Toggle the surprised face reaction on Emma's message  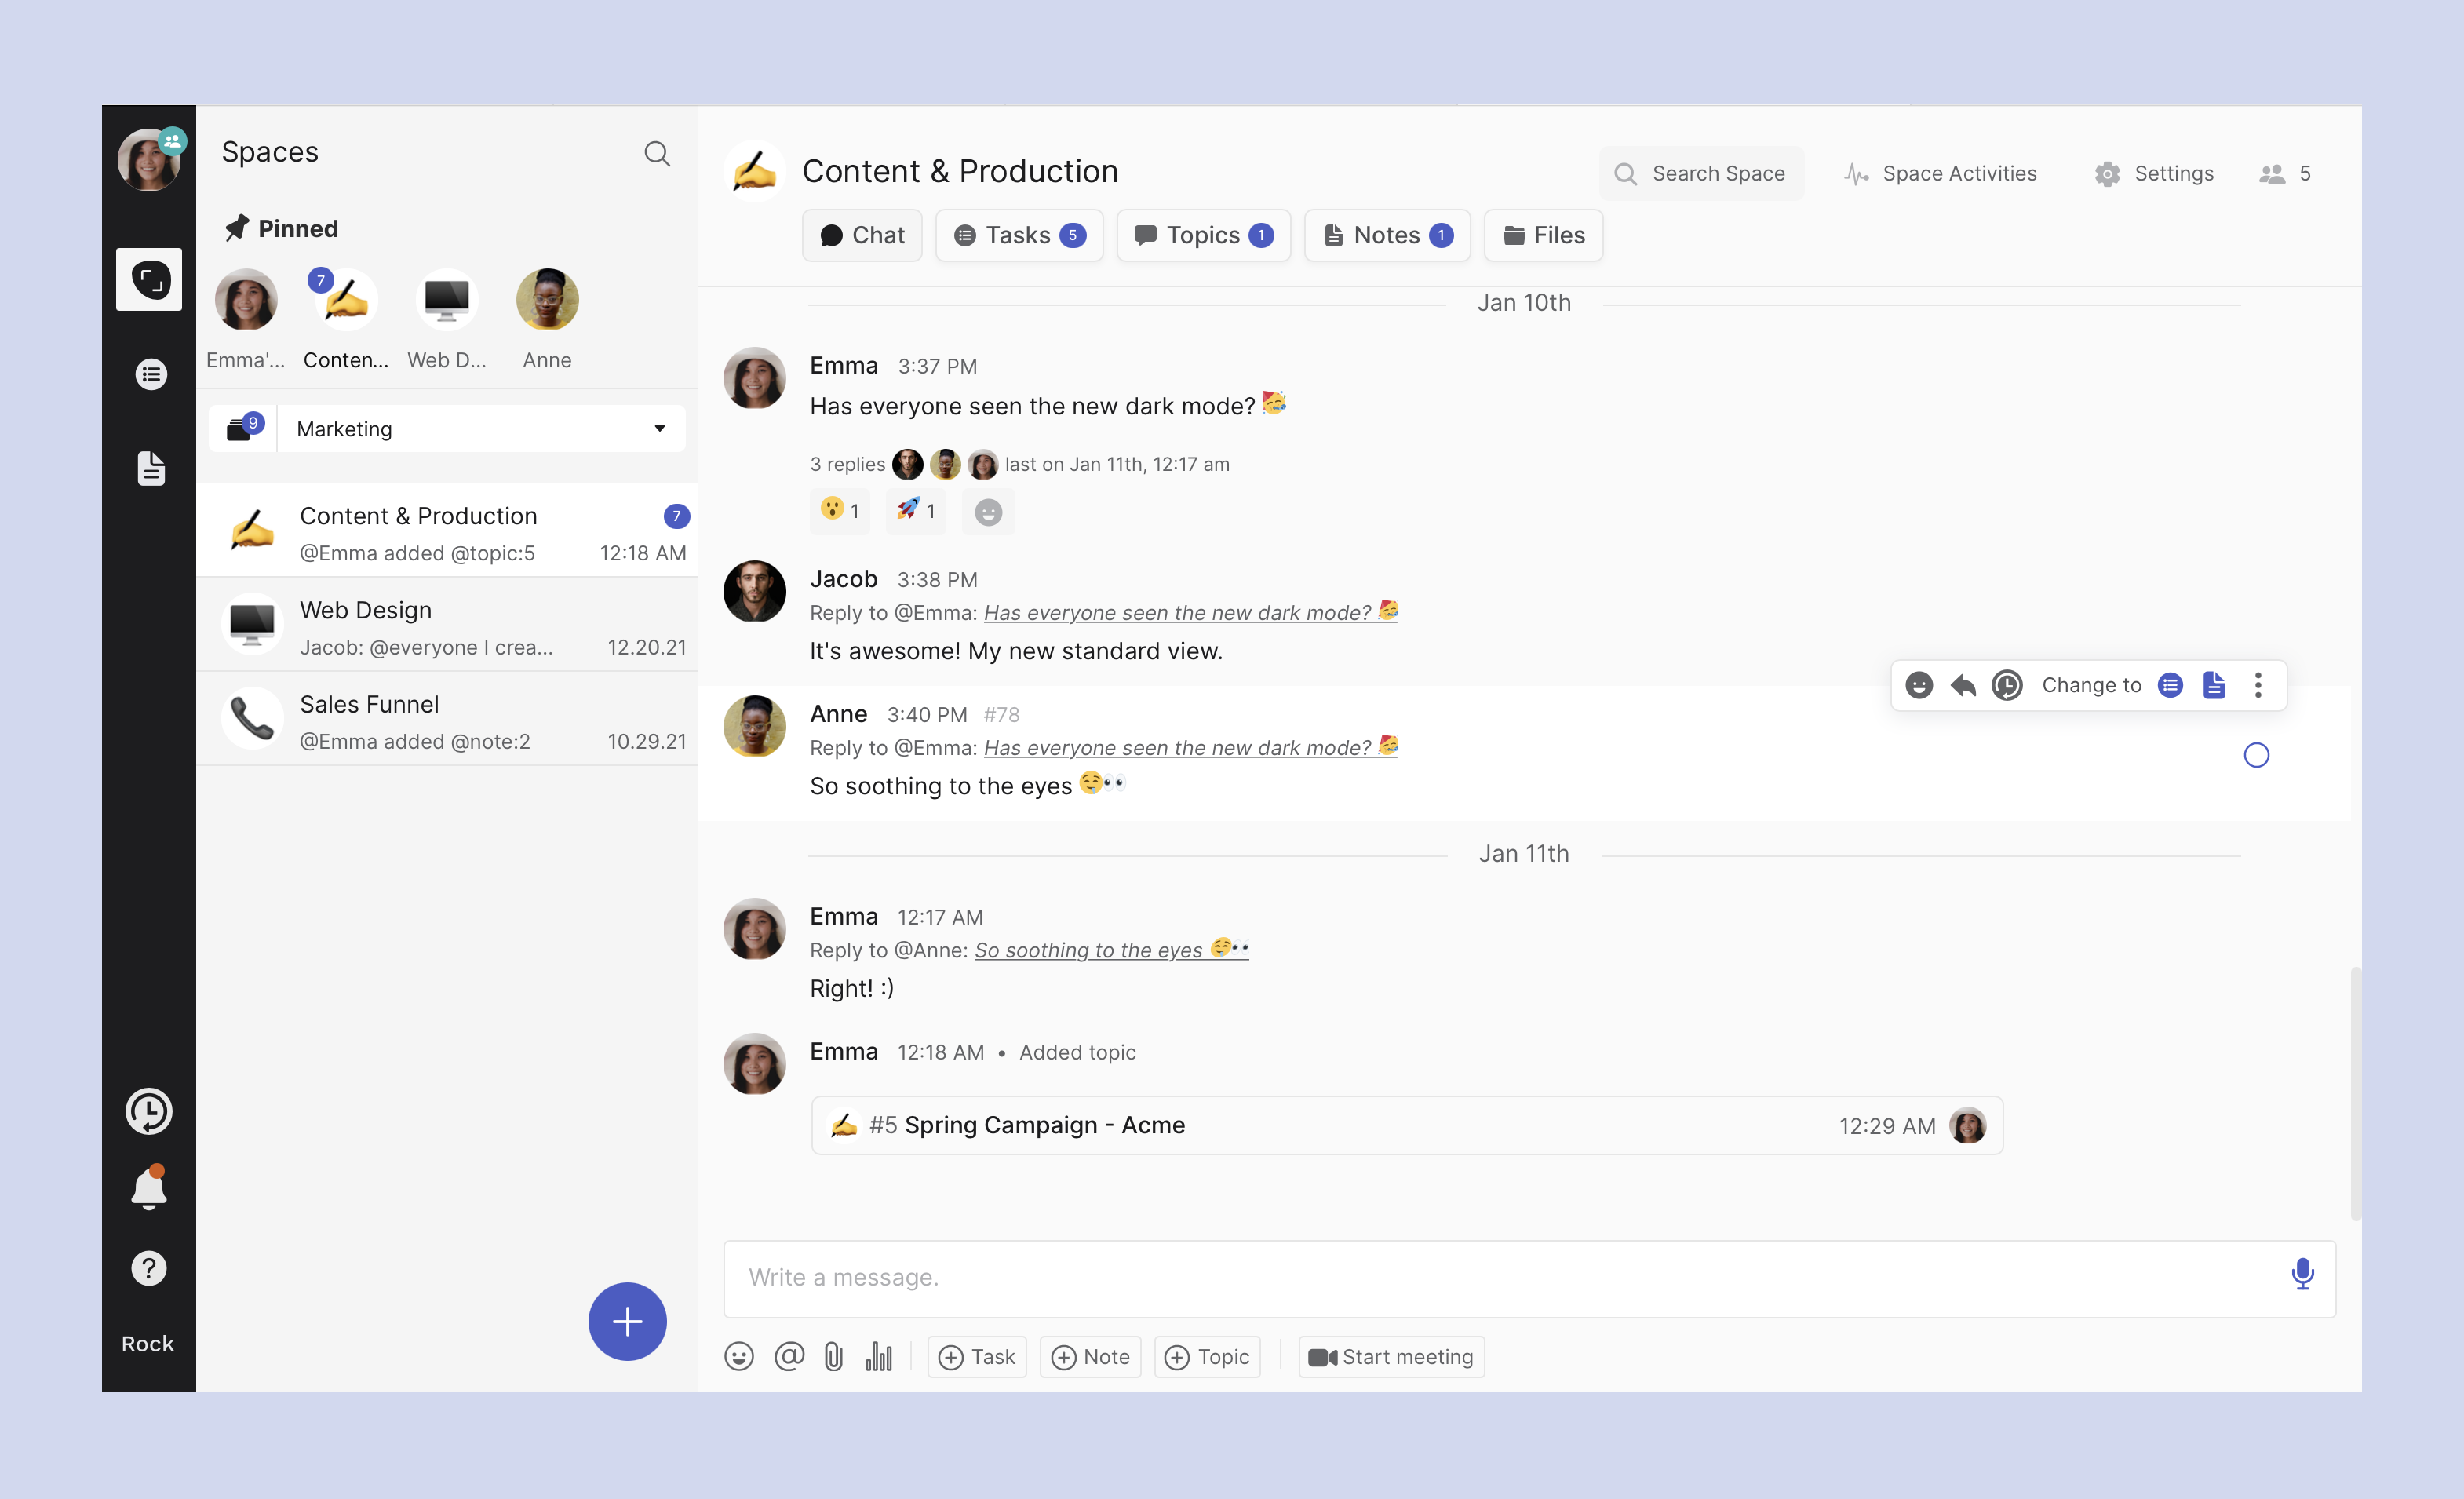840,511
